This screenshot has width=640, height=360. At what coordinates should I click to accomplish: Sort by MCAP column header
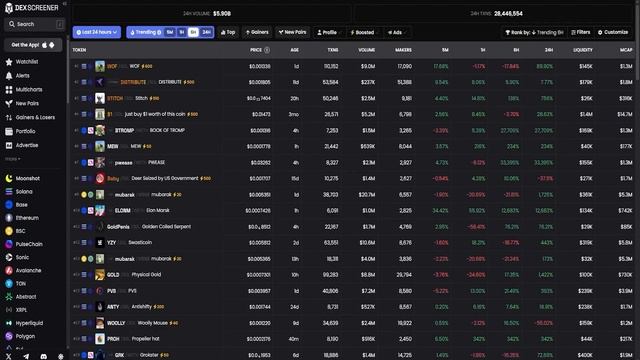[626, 50]
